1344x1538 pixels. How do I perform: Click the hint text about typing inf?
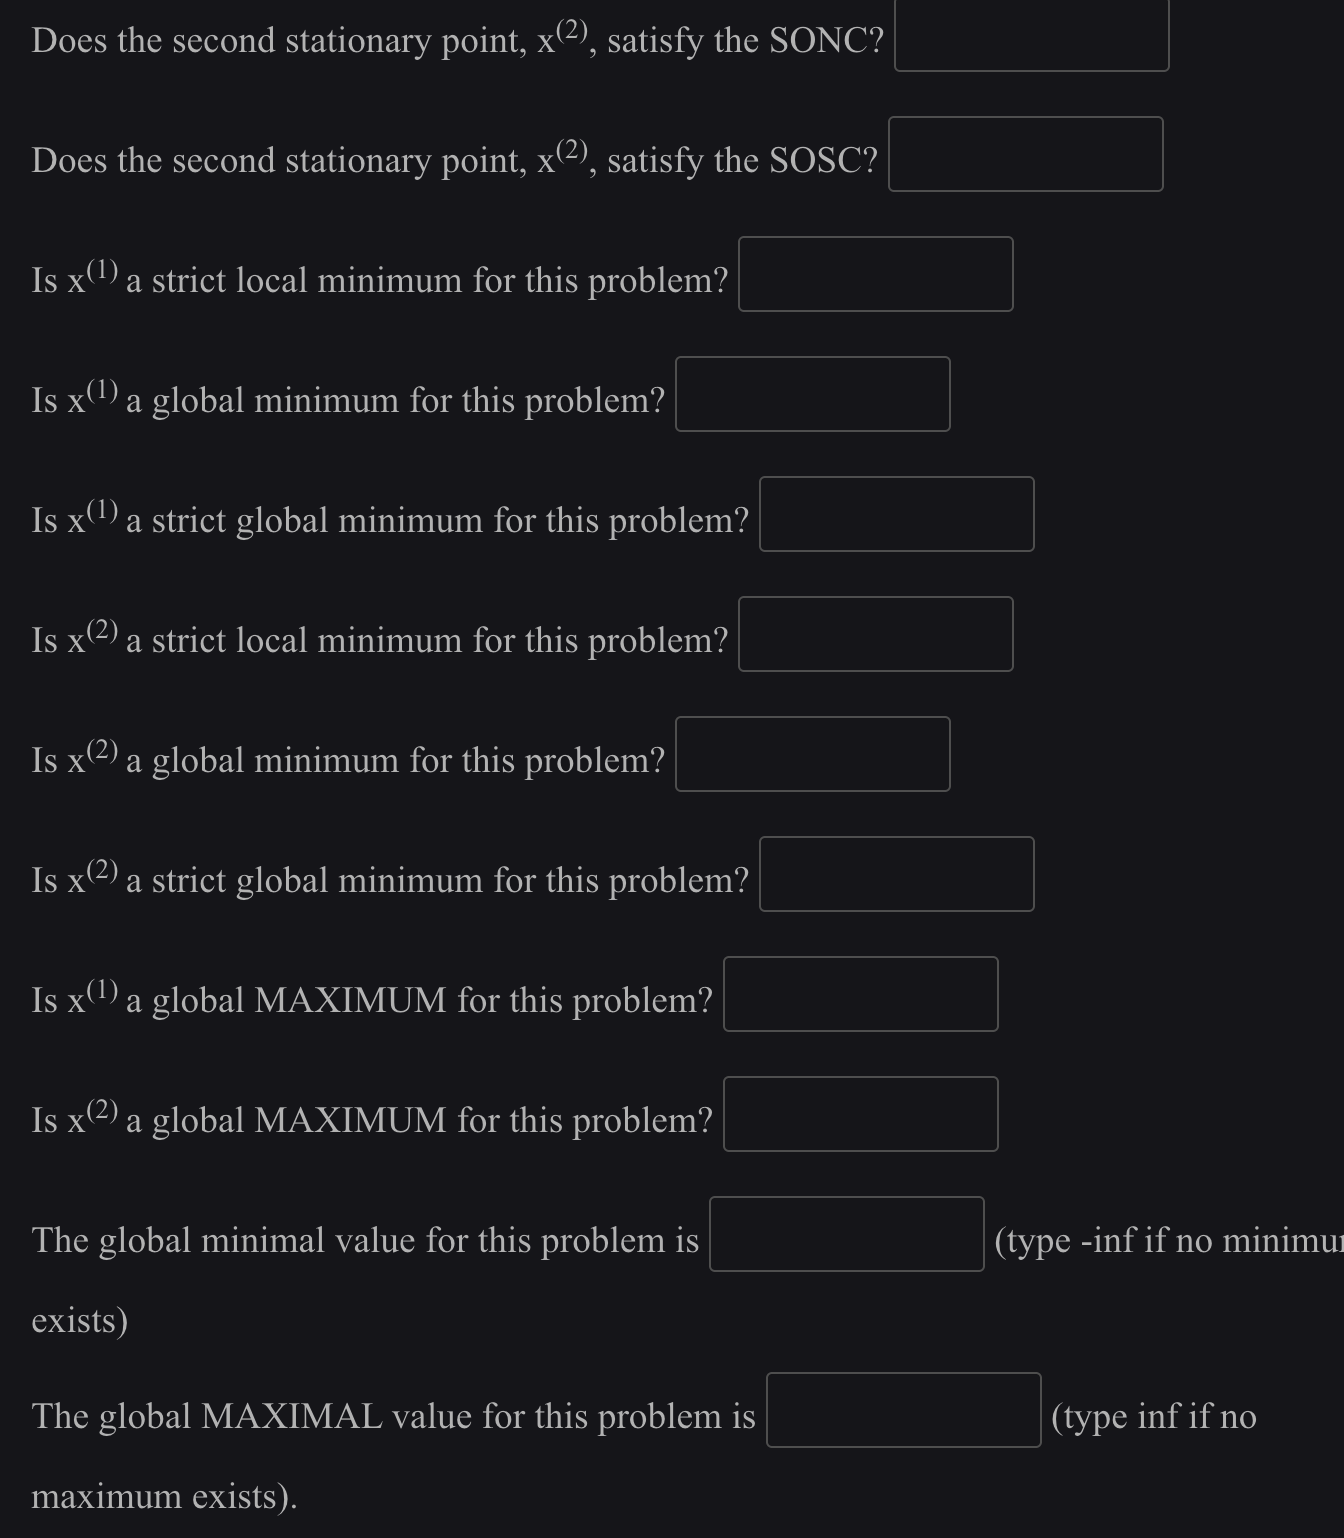pyautogui.click(x=1152, y=1416)
